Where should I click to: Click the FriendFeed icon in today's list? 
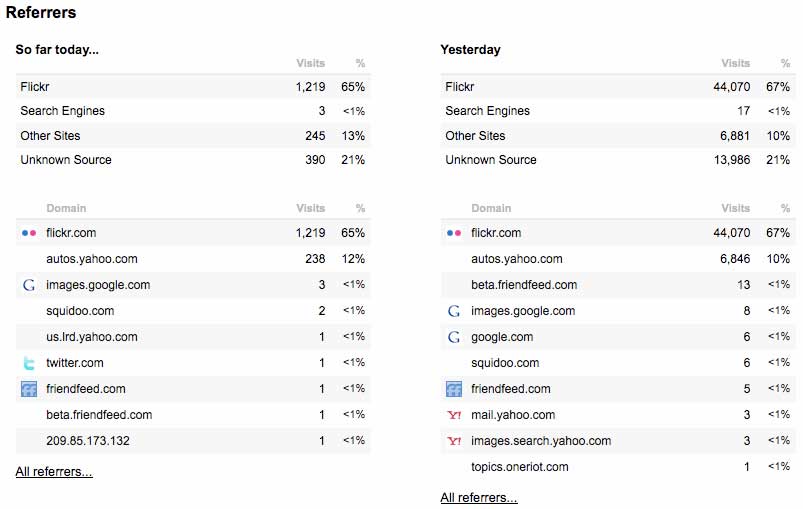(28, 389)
